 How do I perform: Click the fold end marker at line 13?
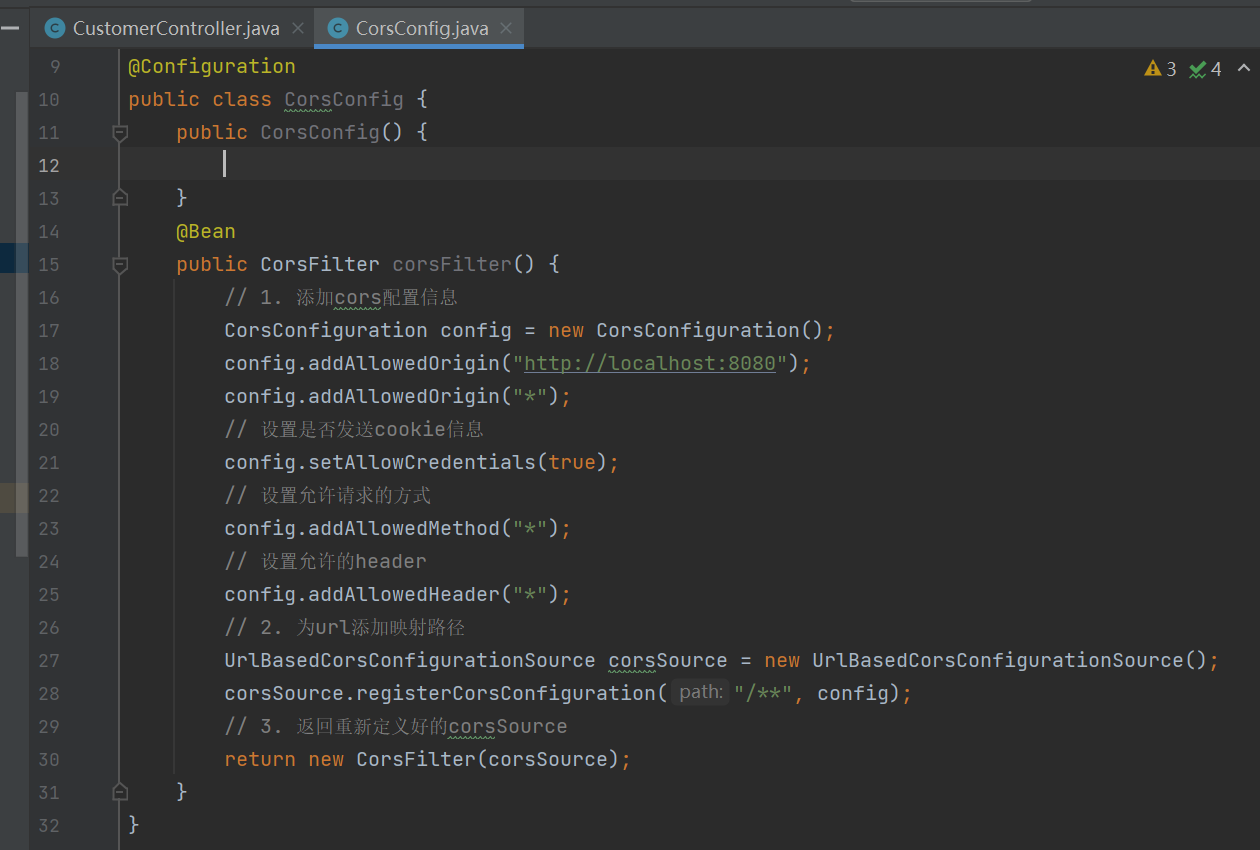(120, 198)
